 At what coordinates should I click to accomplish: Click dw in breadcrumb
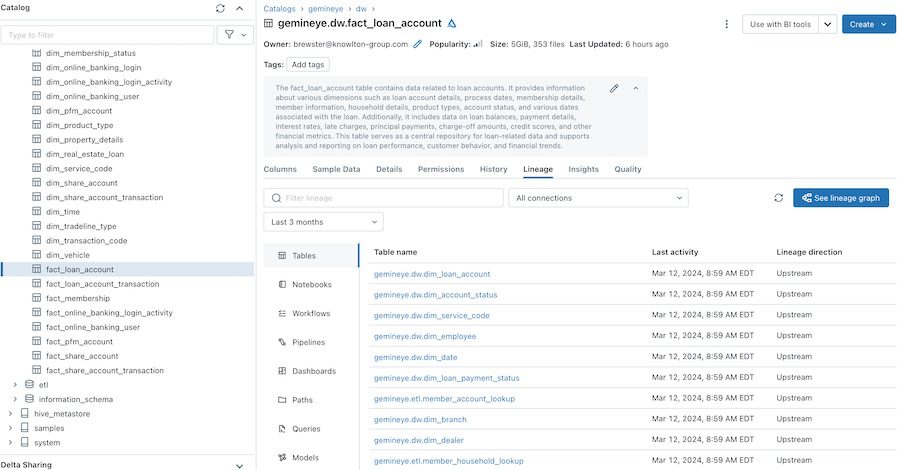[x=361, y=9]
